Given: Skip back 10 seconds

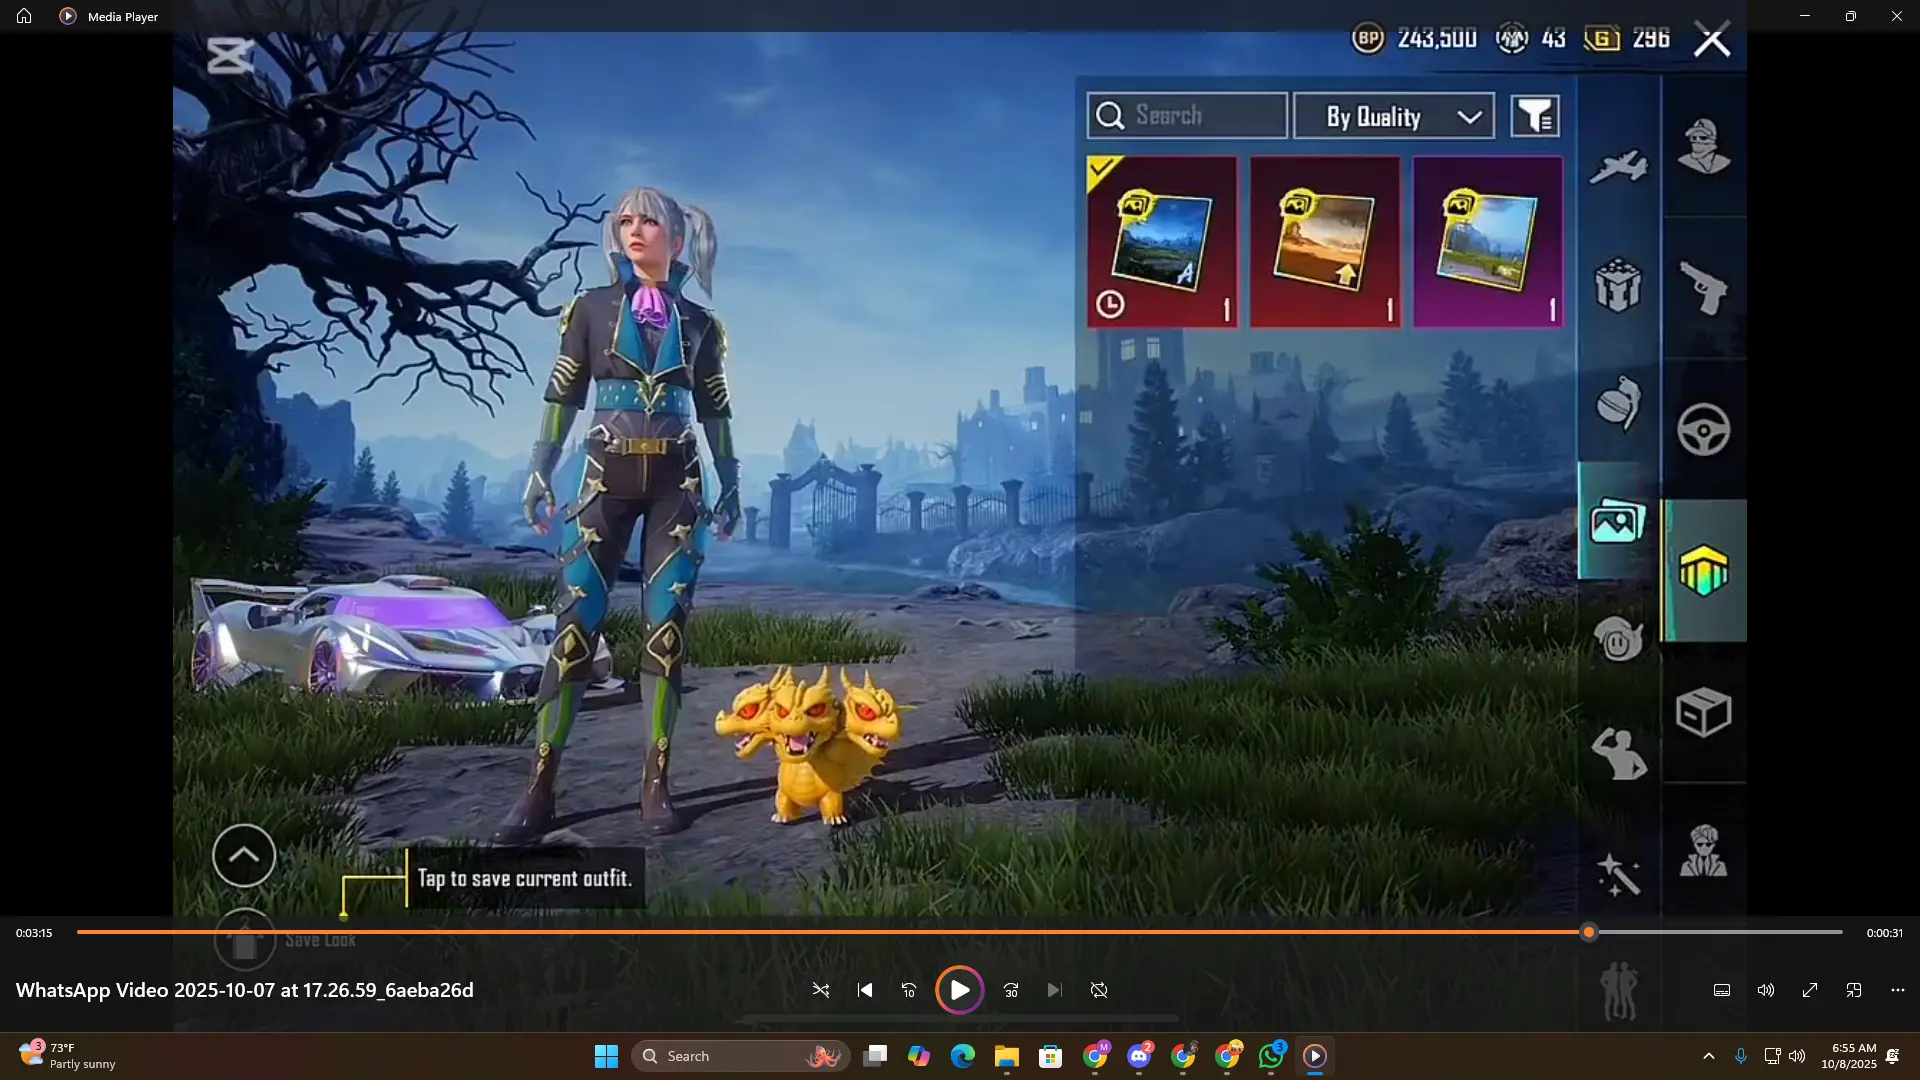Looking at the screenshot, I should [x=908, y=990].
